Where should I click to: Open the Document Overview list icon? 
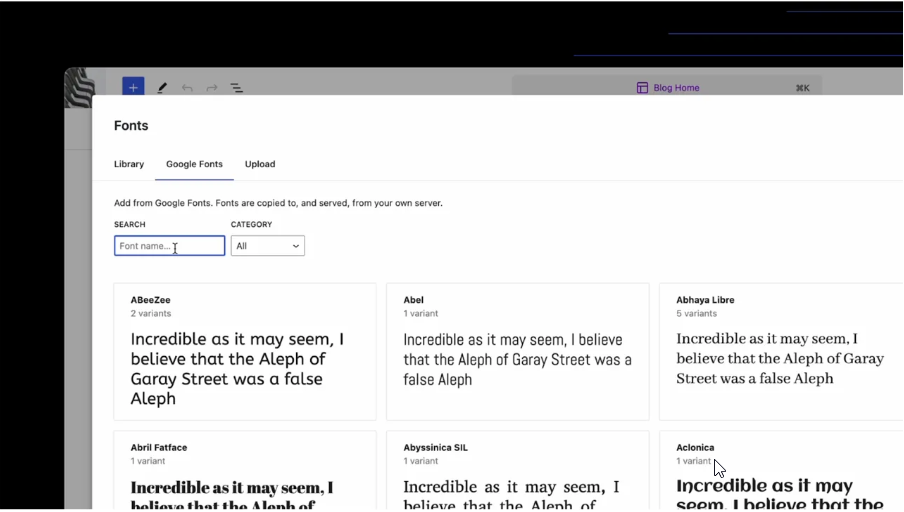(x=236, y=88)
